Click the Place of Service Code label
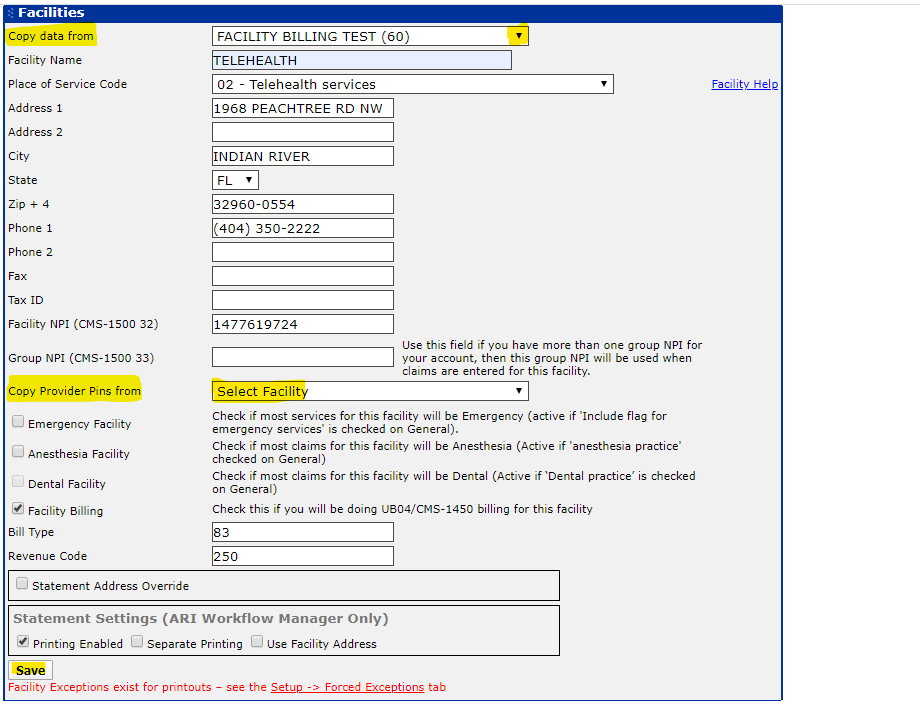 pos(67,84)
